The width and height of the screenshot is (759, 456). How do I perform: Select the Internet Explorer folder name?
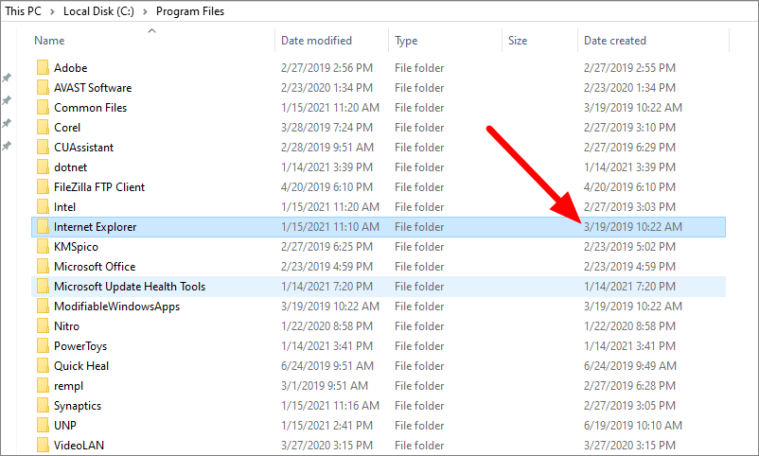coord(95,227)
